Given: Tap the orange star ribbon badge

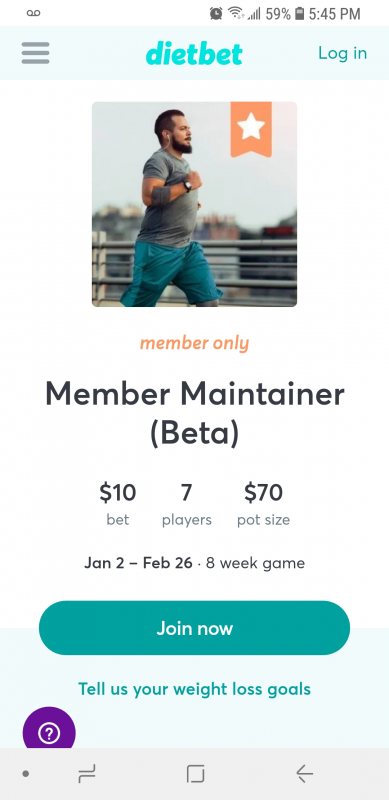Looking at the screenshot, I should point(251,129).
